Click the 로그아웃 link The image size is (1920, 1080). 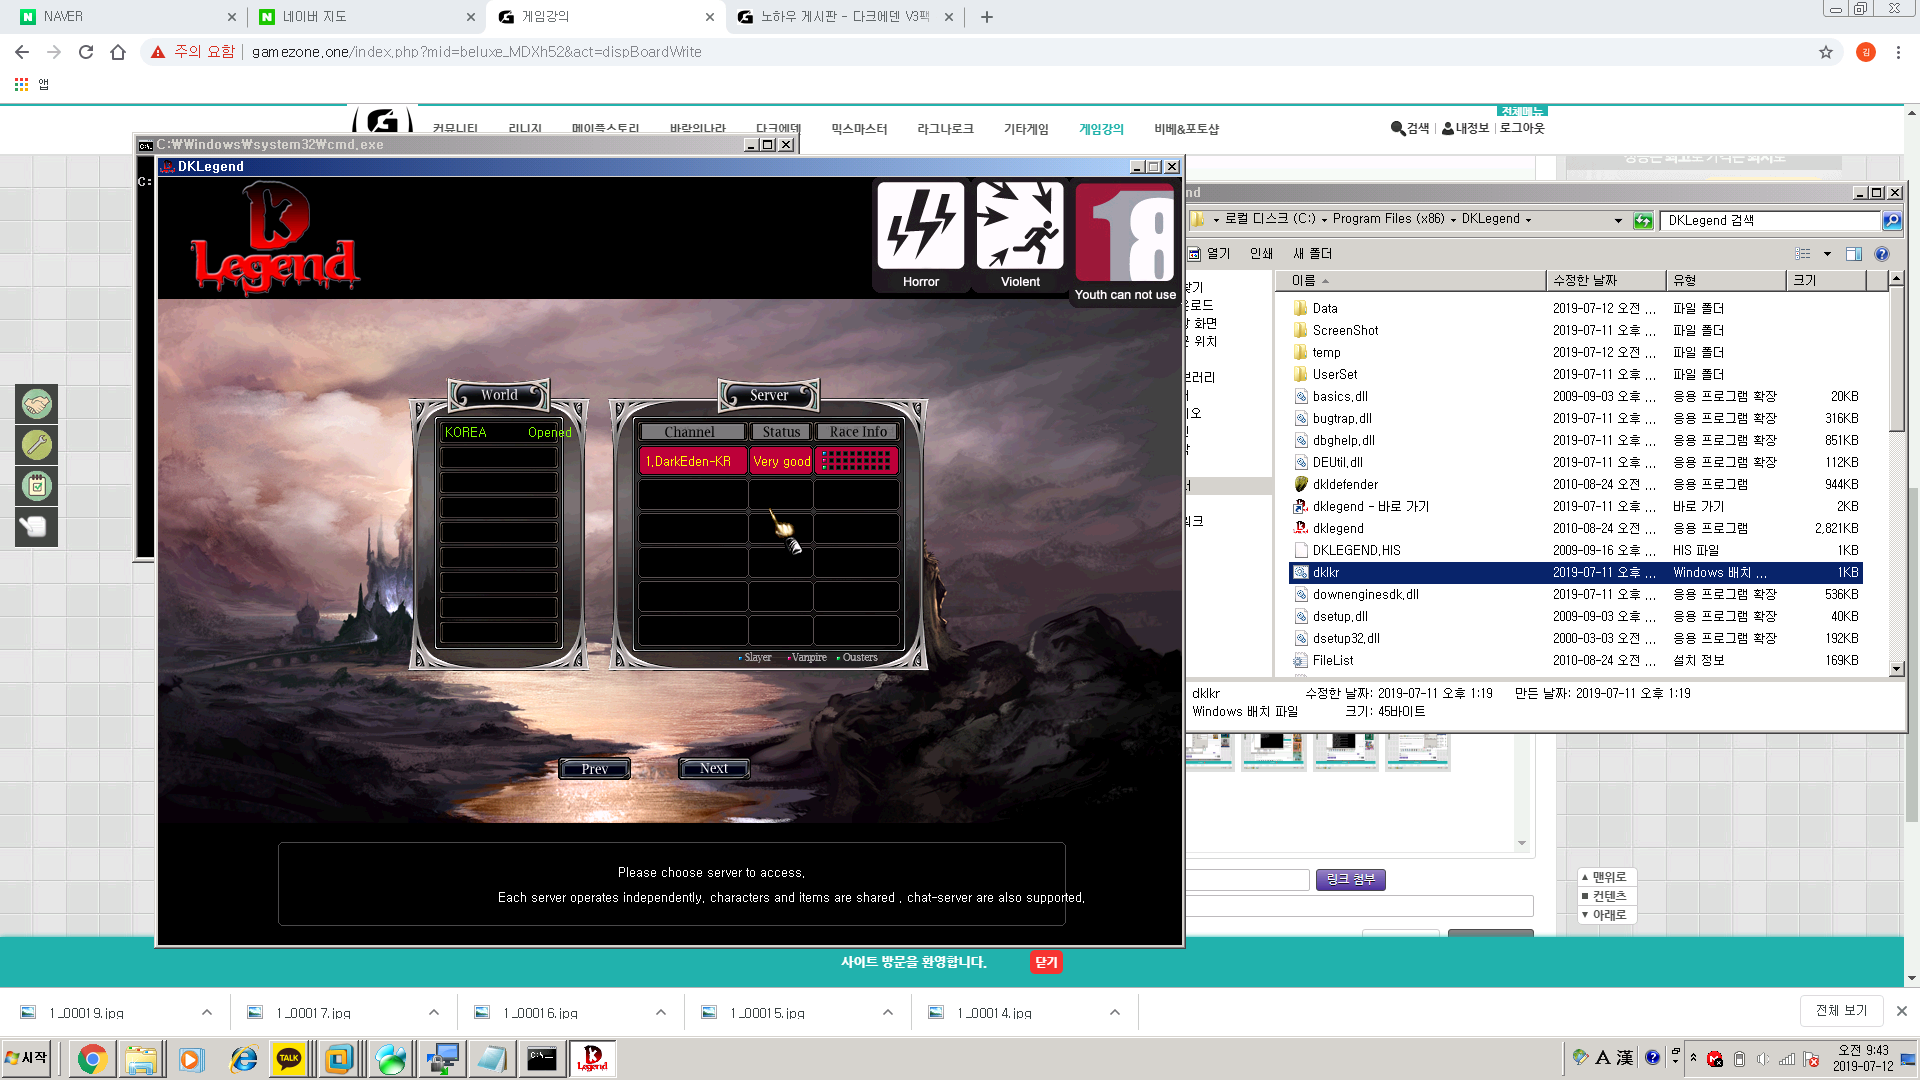1522,128
